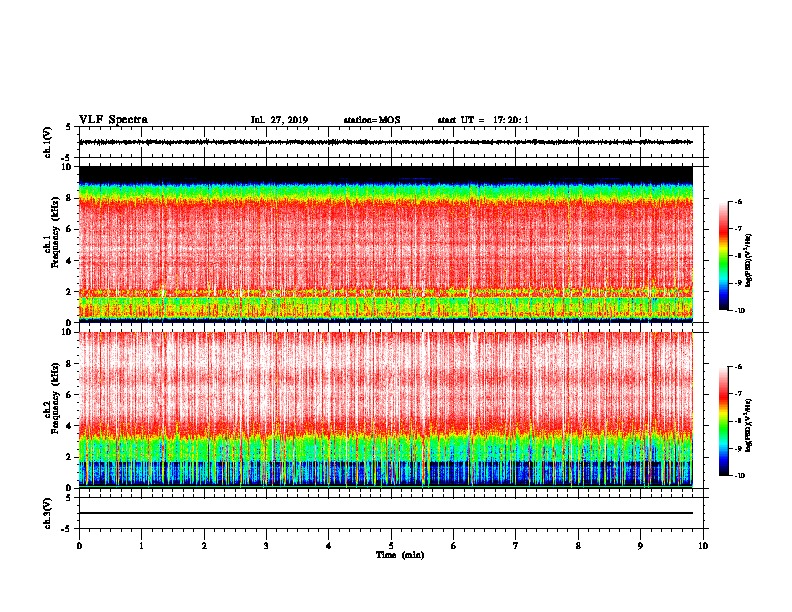The width and height of the screenshot is (792, 612).
Task: Click the "-5" tick of ch.3(V) axis
Action: (x=66, y=529)
